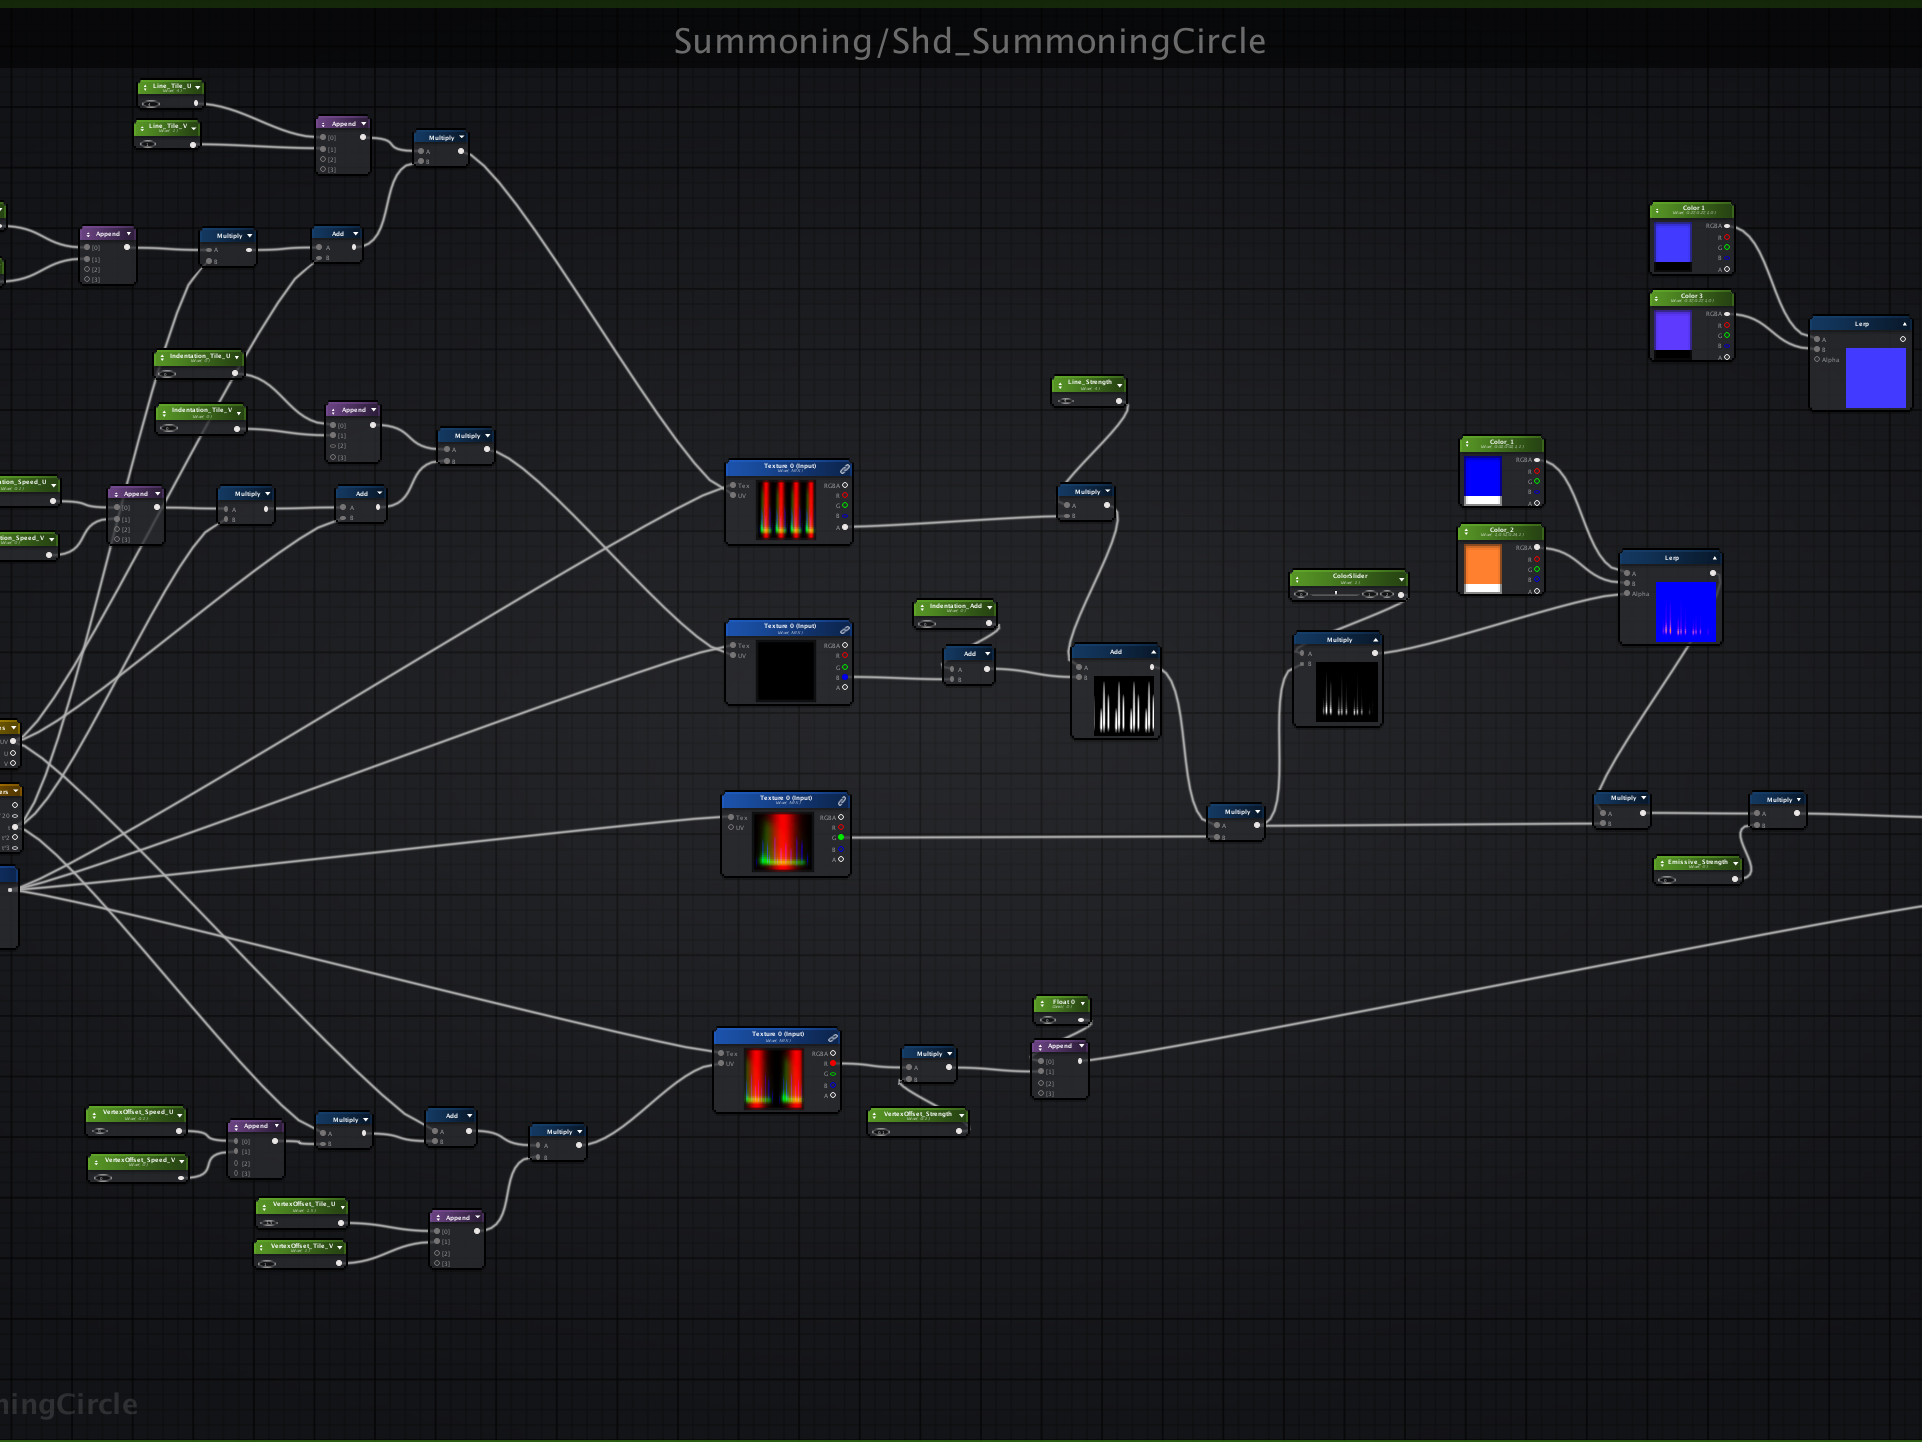The image size is (1922, 1442).
Task: Open Emissive_Strength node dropdown arrow
Action: click(x=1736, y=863)
